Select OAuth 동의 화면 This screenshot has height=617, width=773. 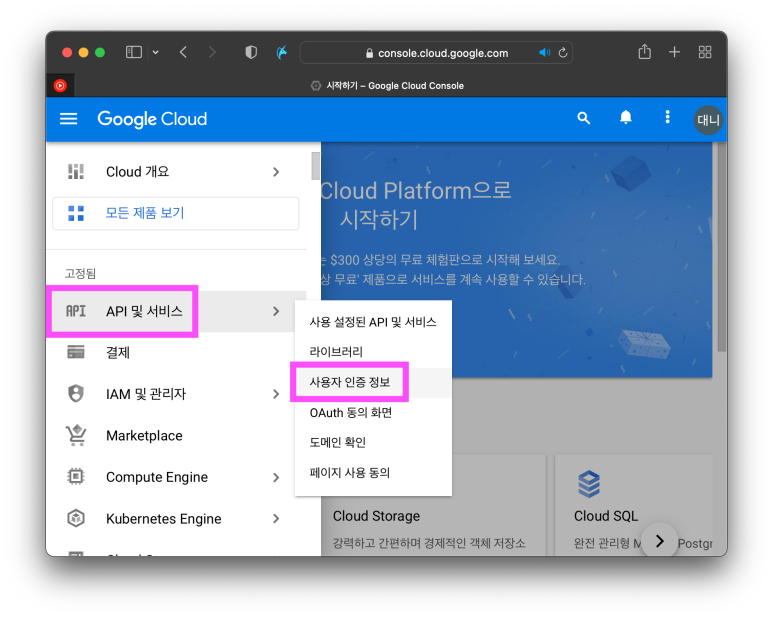[373, 412]
